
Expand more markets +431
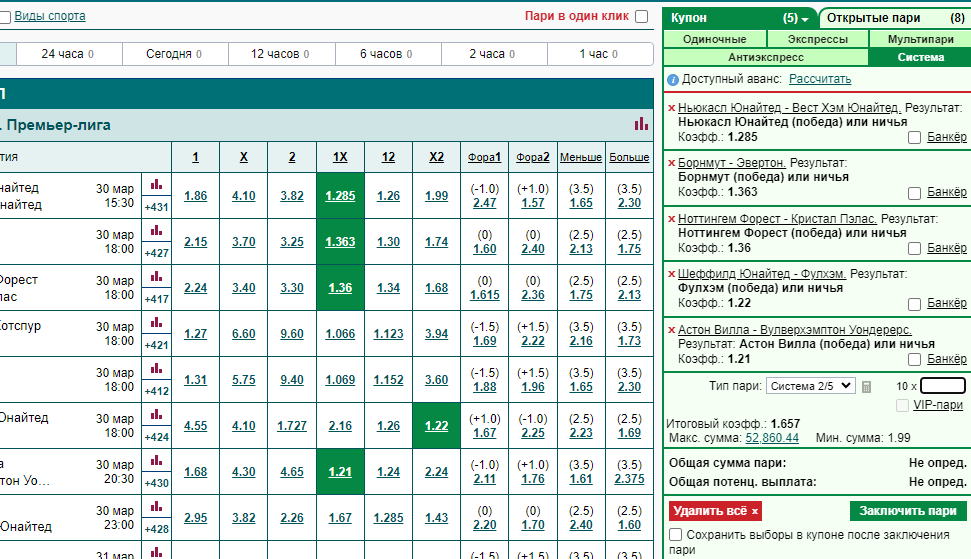point(157,207)
